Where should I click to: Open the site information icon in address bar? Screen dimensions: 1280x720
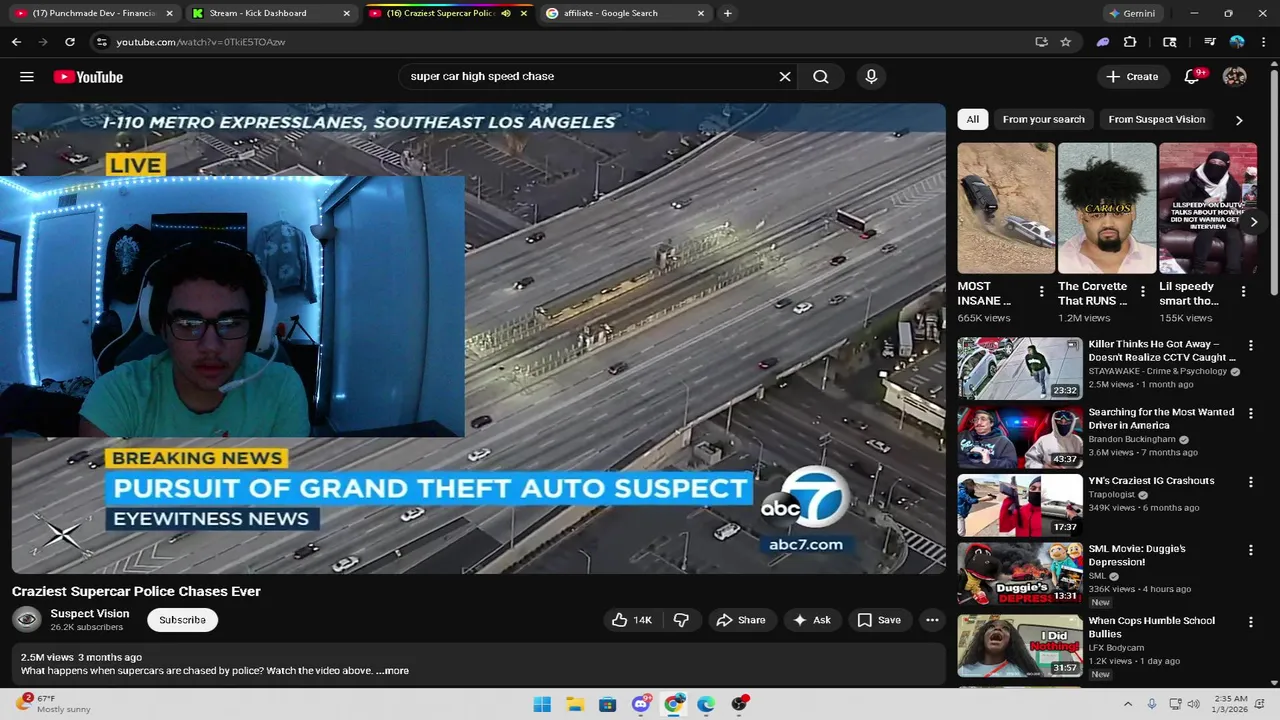coord(101,42)
